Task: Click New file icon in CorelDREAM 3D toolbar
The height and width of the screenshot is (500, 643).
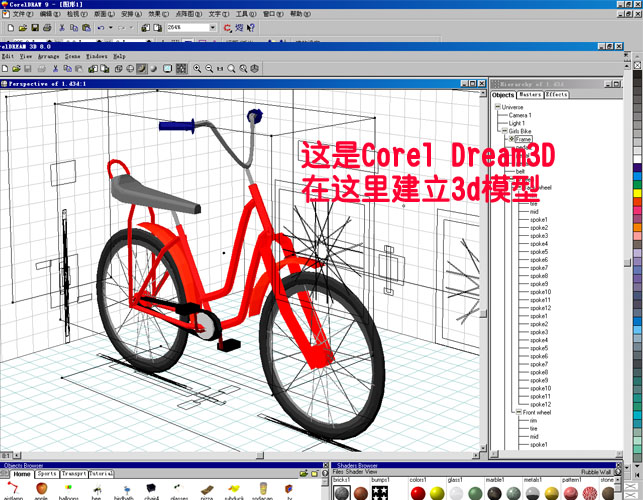Action: (5, 69)
